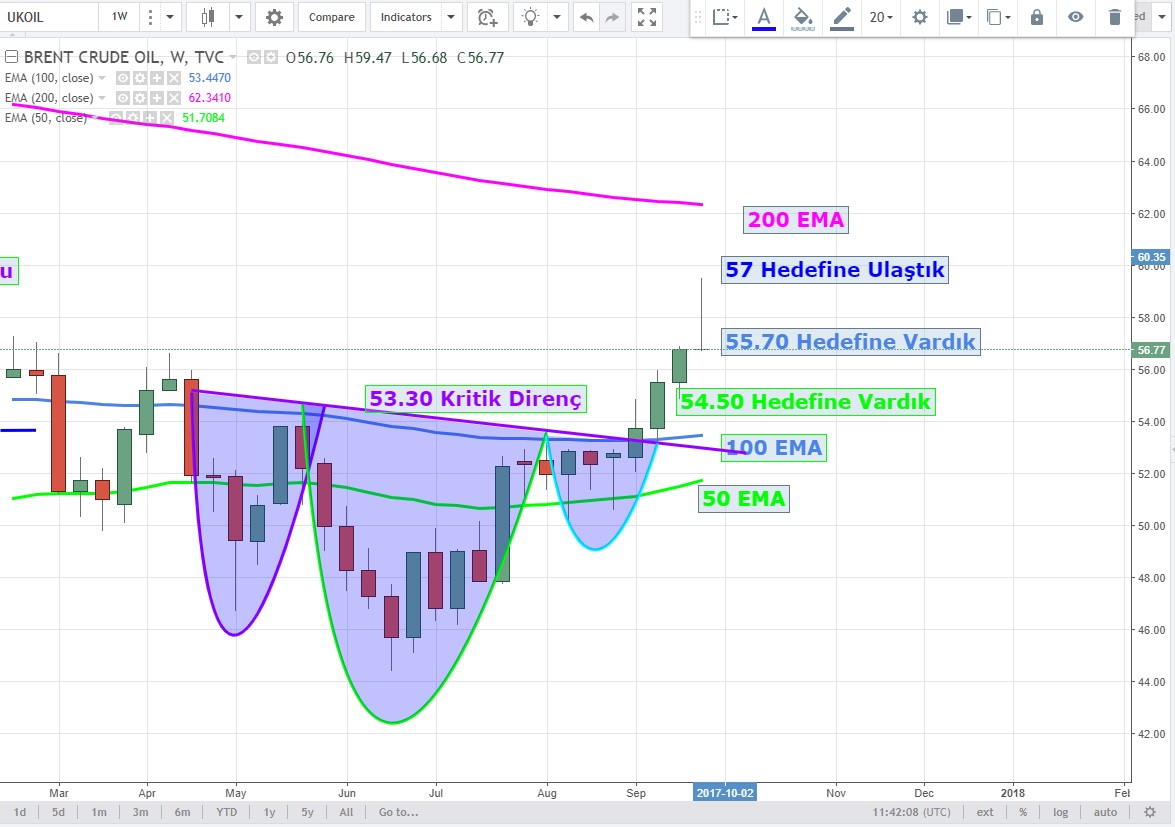The image size is (1175, 827).
Task: Open font size 20 dropdown
Action: click(881, 17)
